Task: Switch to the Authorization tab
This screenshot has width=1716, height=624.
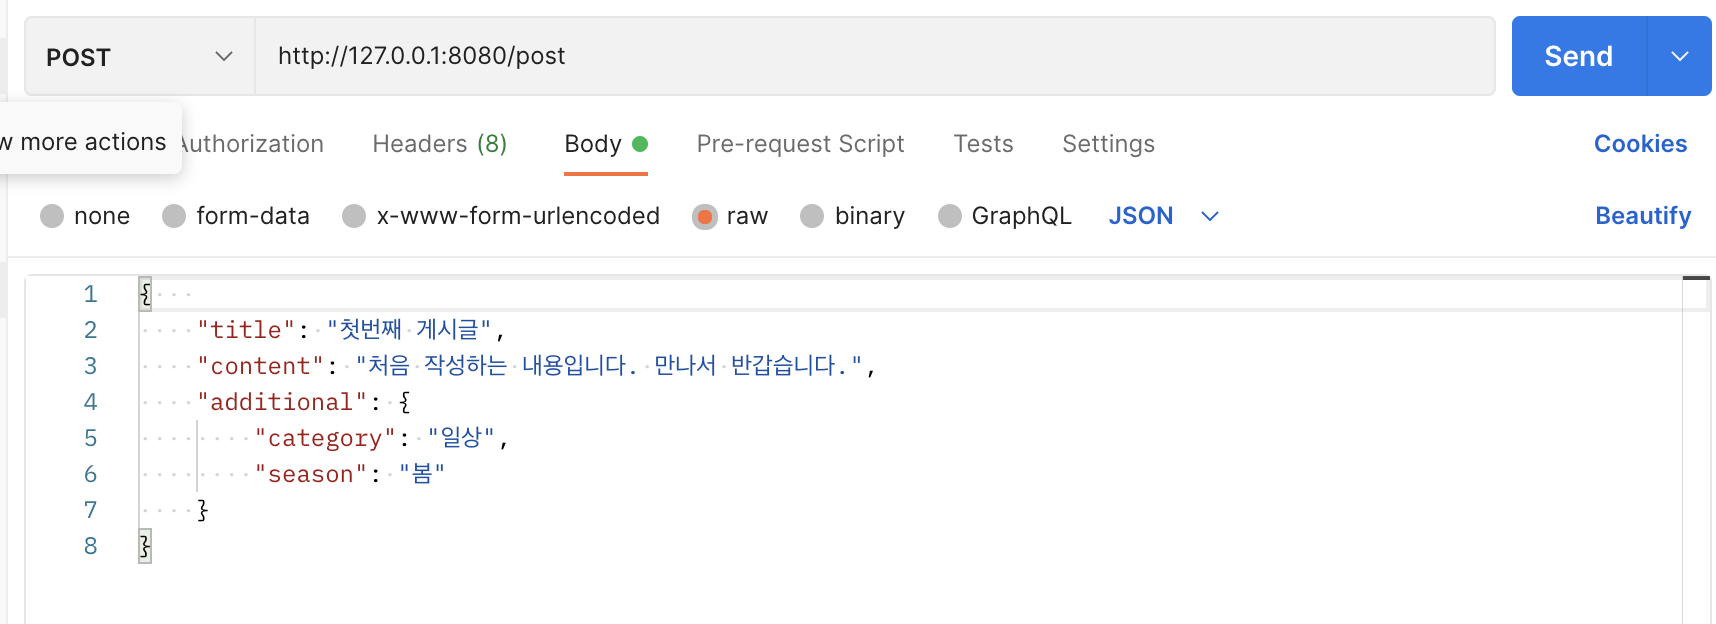Action: pos(254,144)
